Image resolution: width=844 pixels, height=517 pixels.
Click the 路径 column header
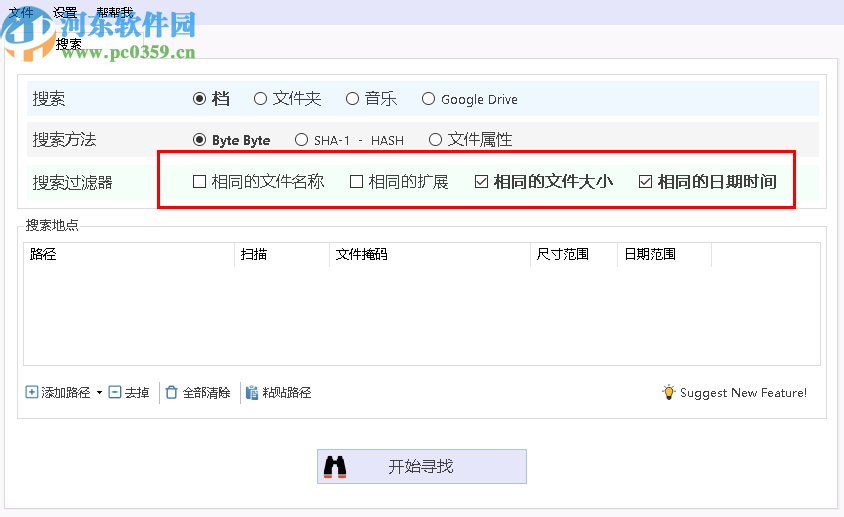[x=129, y=254]
